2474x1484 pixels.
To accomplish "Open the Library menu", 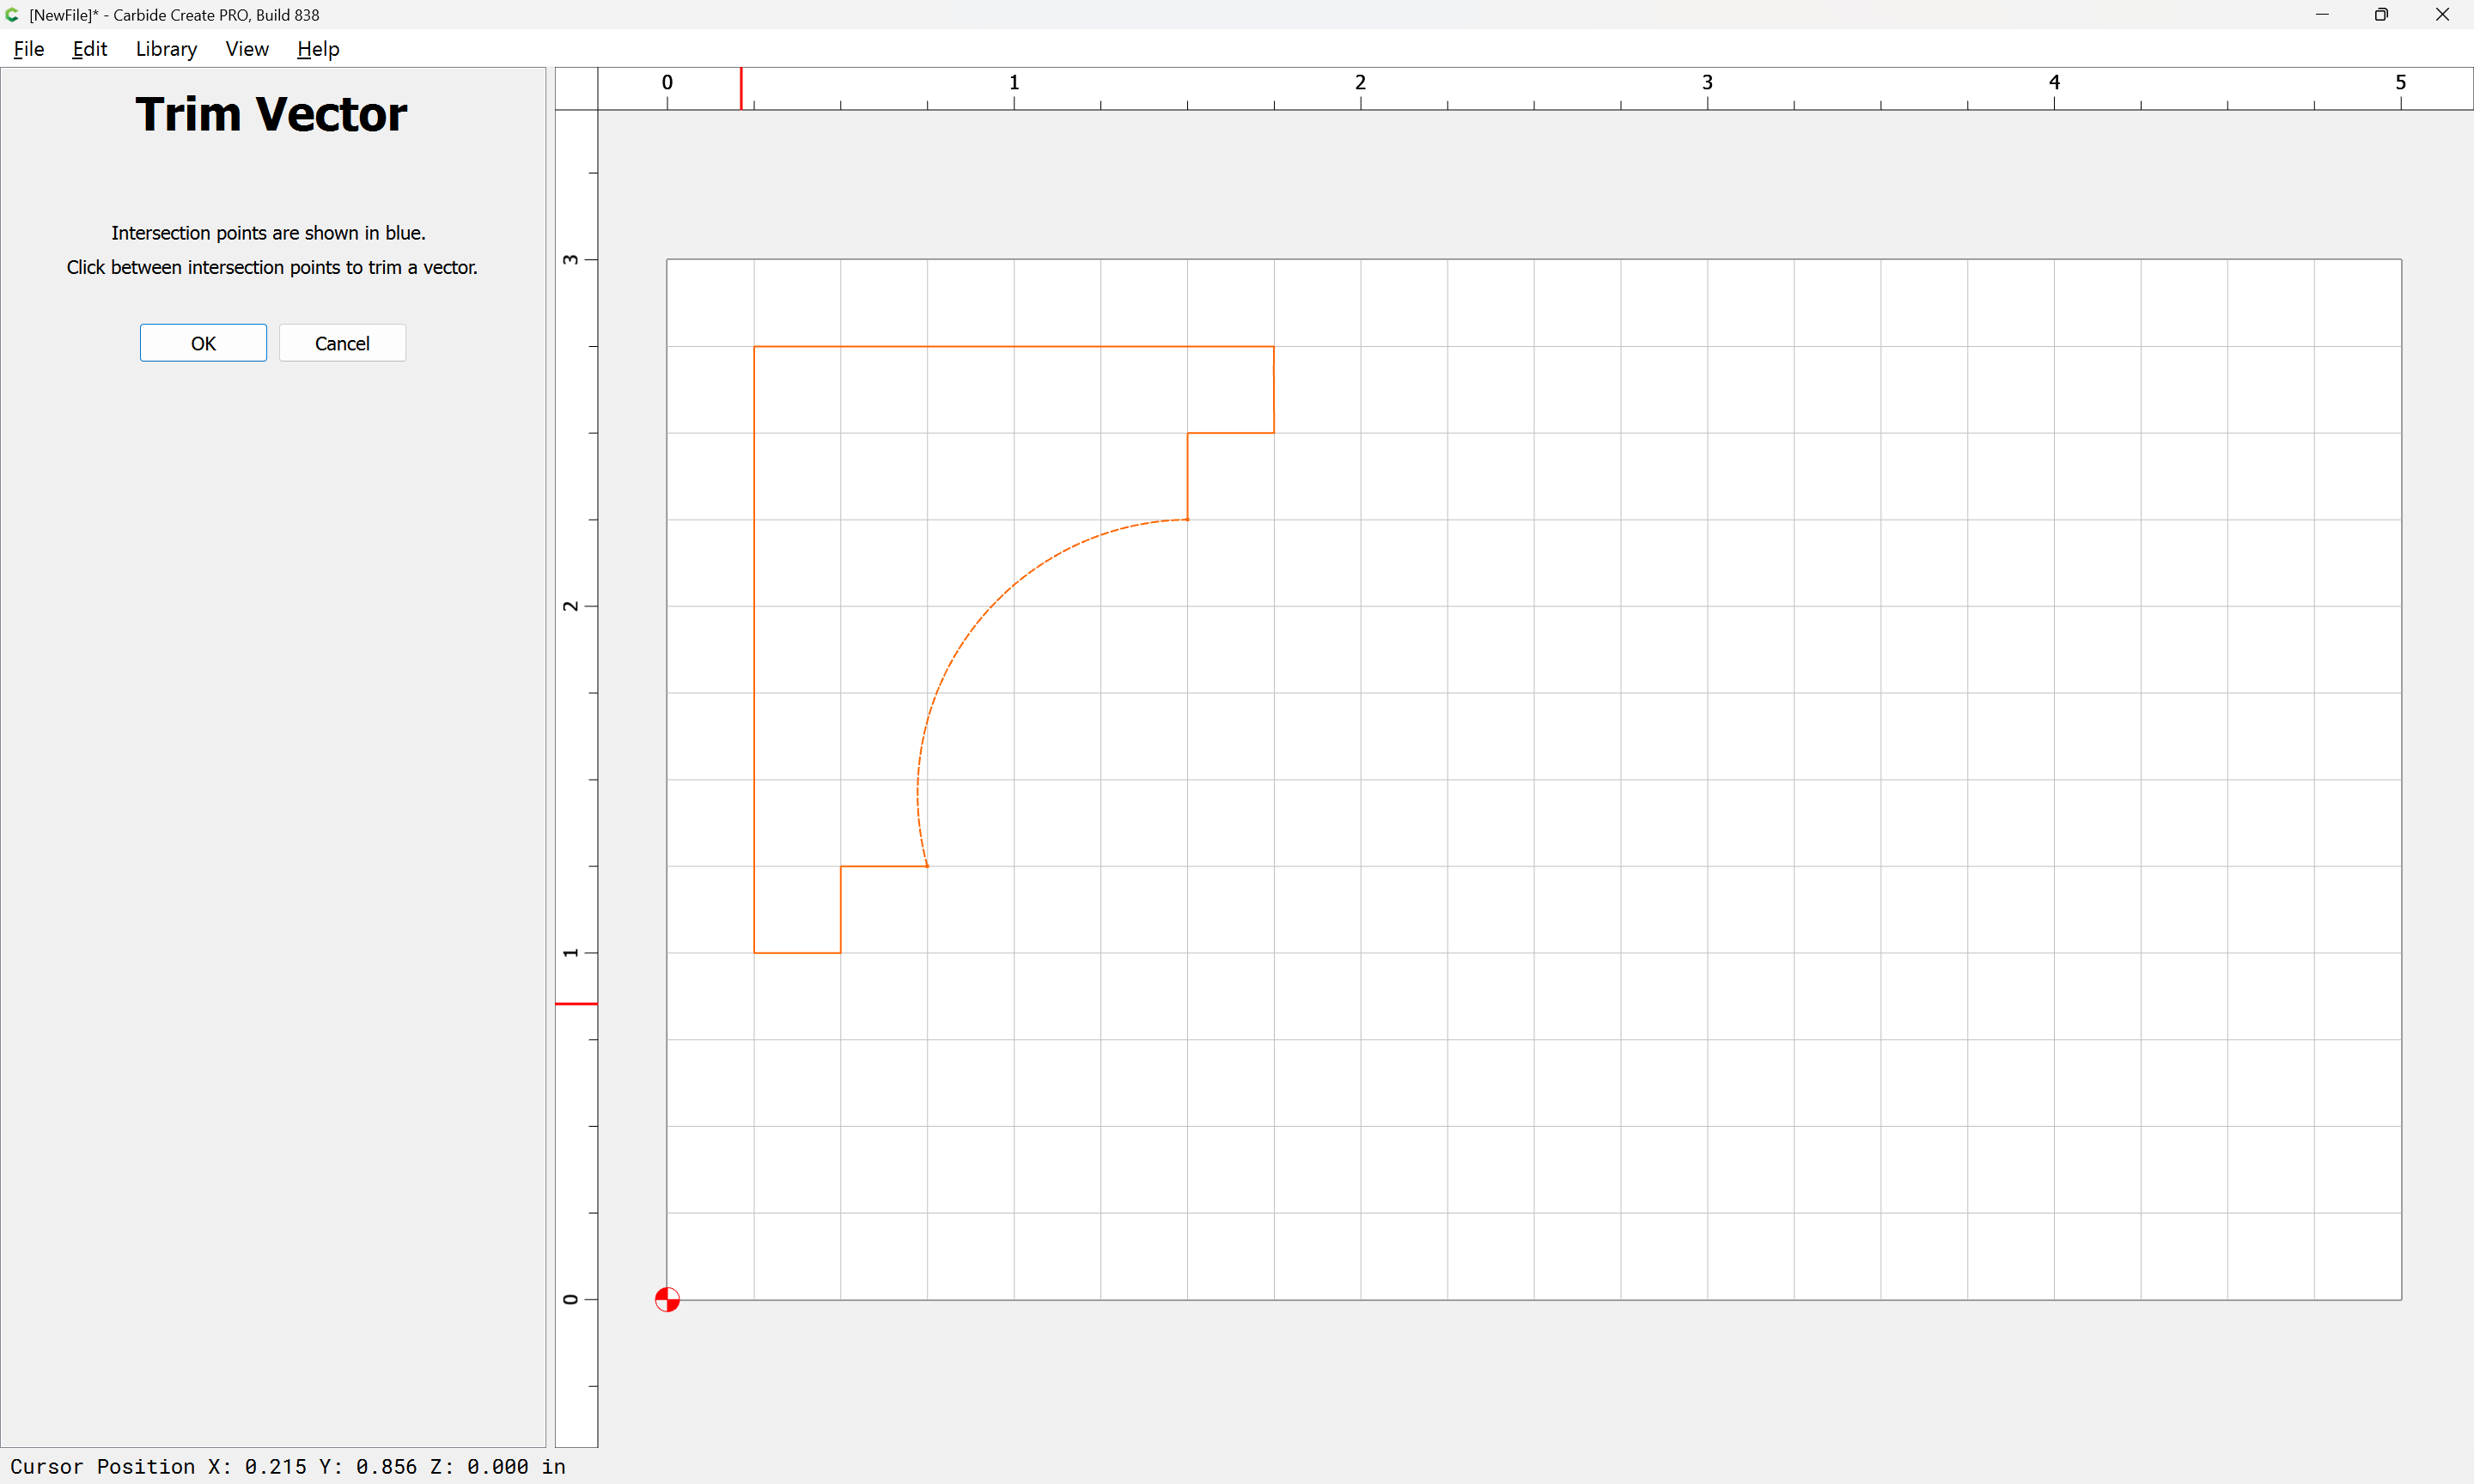I will [166, 49].
